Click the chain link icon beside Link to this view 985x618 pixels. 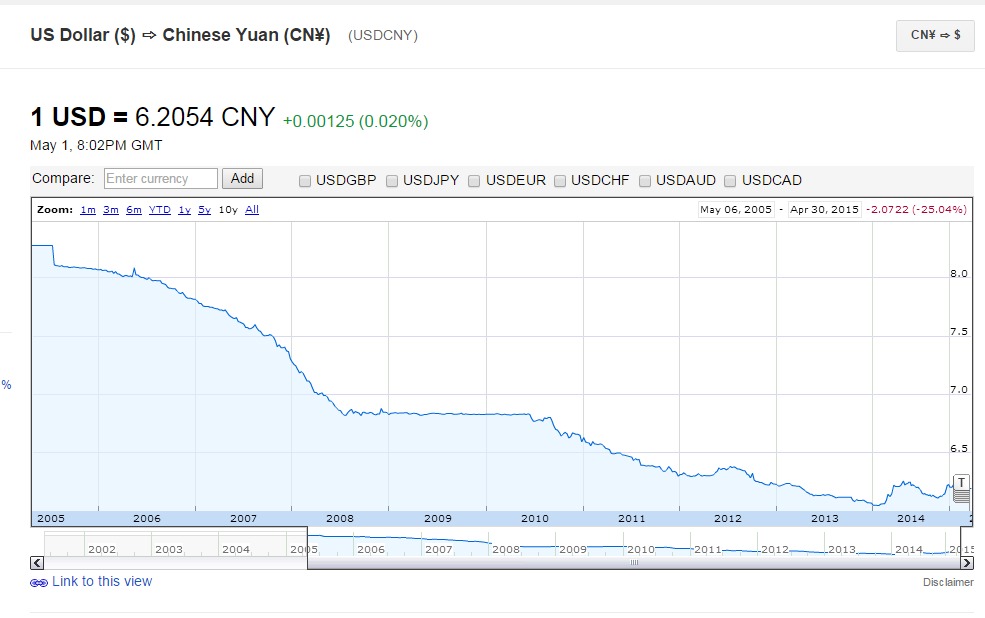(39, 582)
